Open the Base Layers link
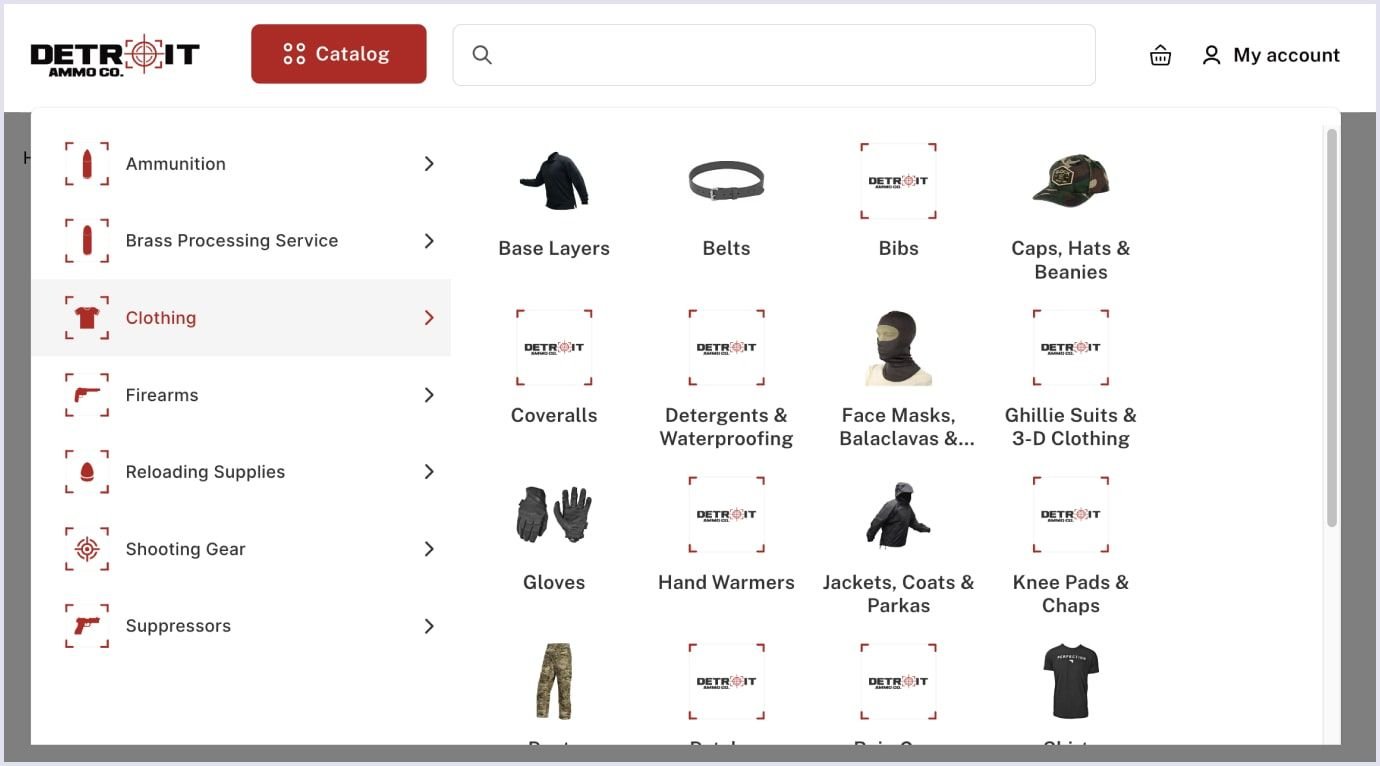This screenshot has width=1380, height=766. coord(554,248)
